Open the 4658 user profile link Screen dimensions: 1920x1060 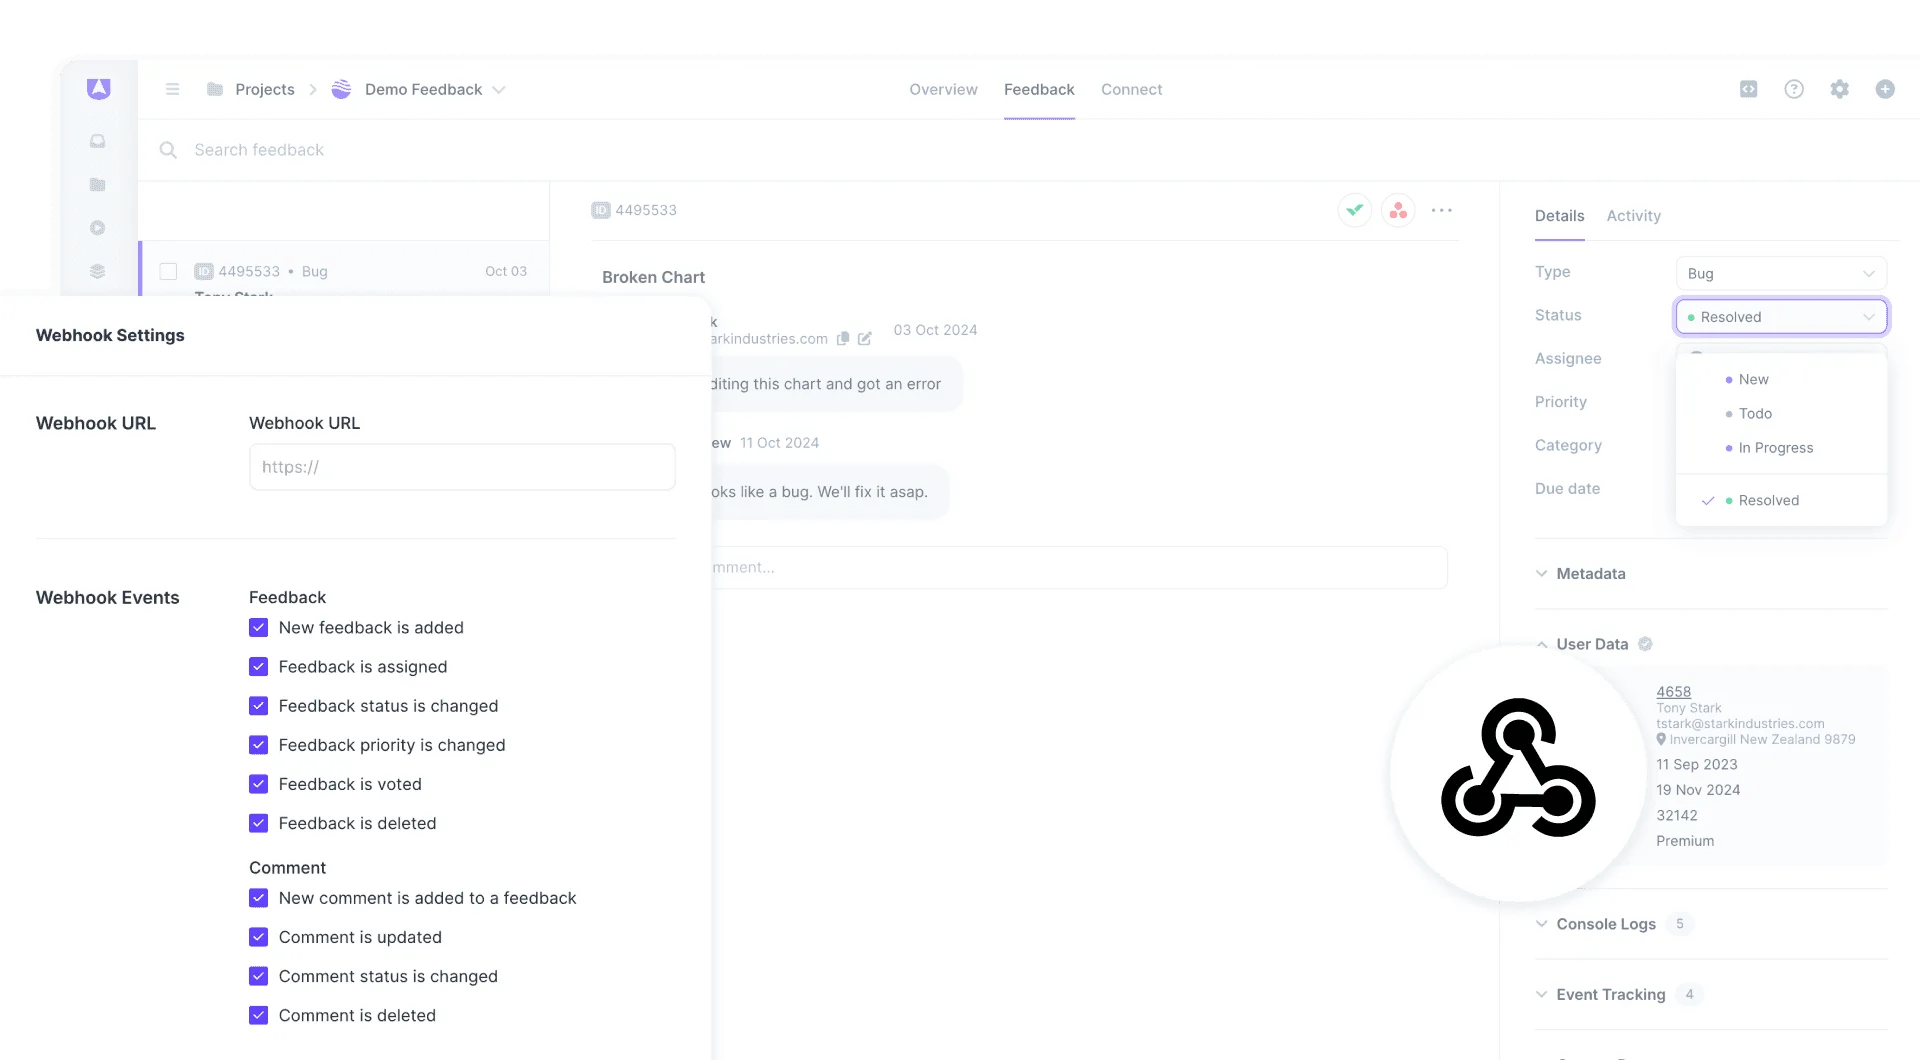[x=1672, y=691]
